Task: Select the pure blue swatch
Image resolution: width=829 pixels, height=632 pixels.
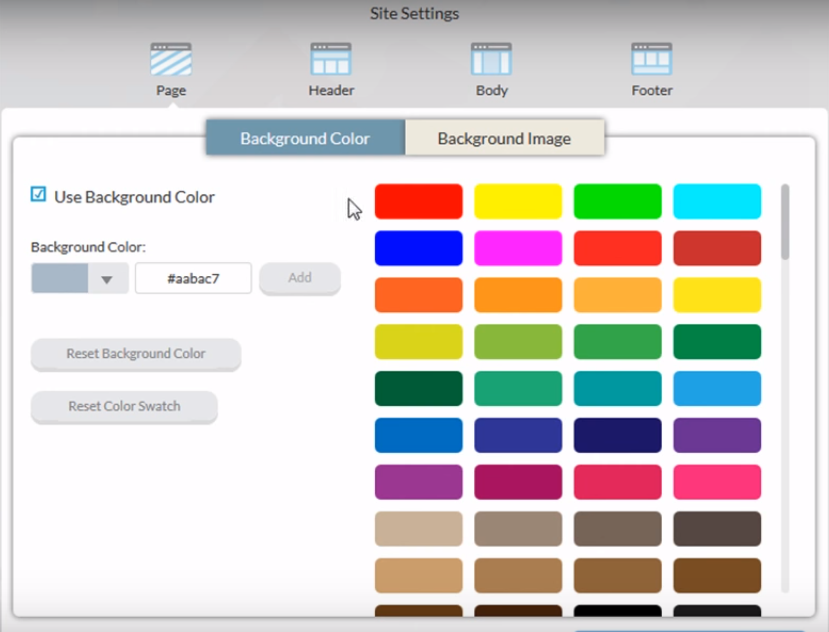Action: point(418,248)
